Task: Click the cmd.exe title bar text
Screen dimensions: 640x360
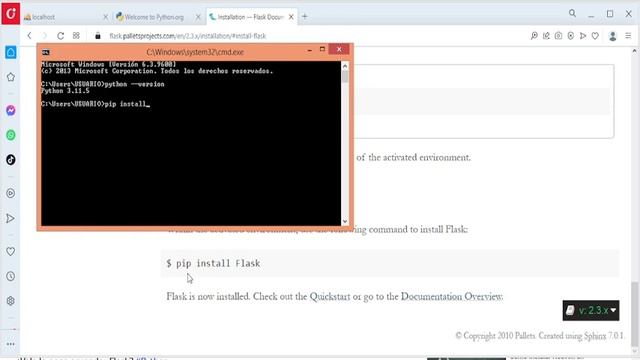Action: (x=195, y=52)
